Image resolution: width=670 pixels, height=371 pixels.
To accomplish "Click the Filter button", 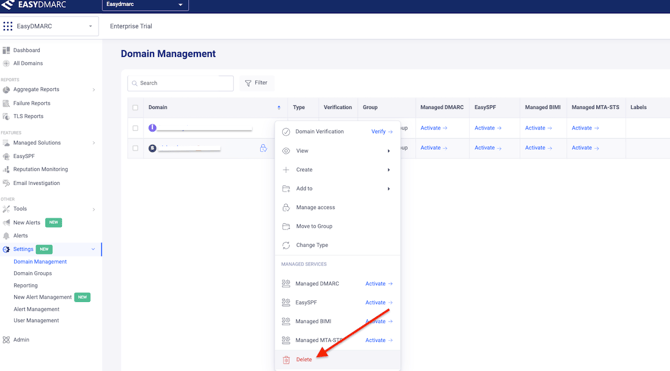I will coord(256,83).
